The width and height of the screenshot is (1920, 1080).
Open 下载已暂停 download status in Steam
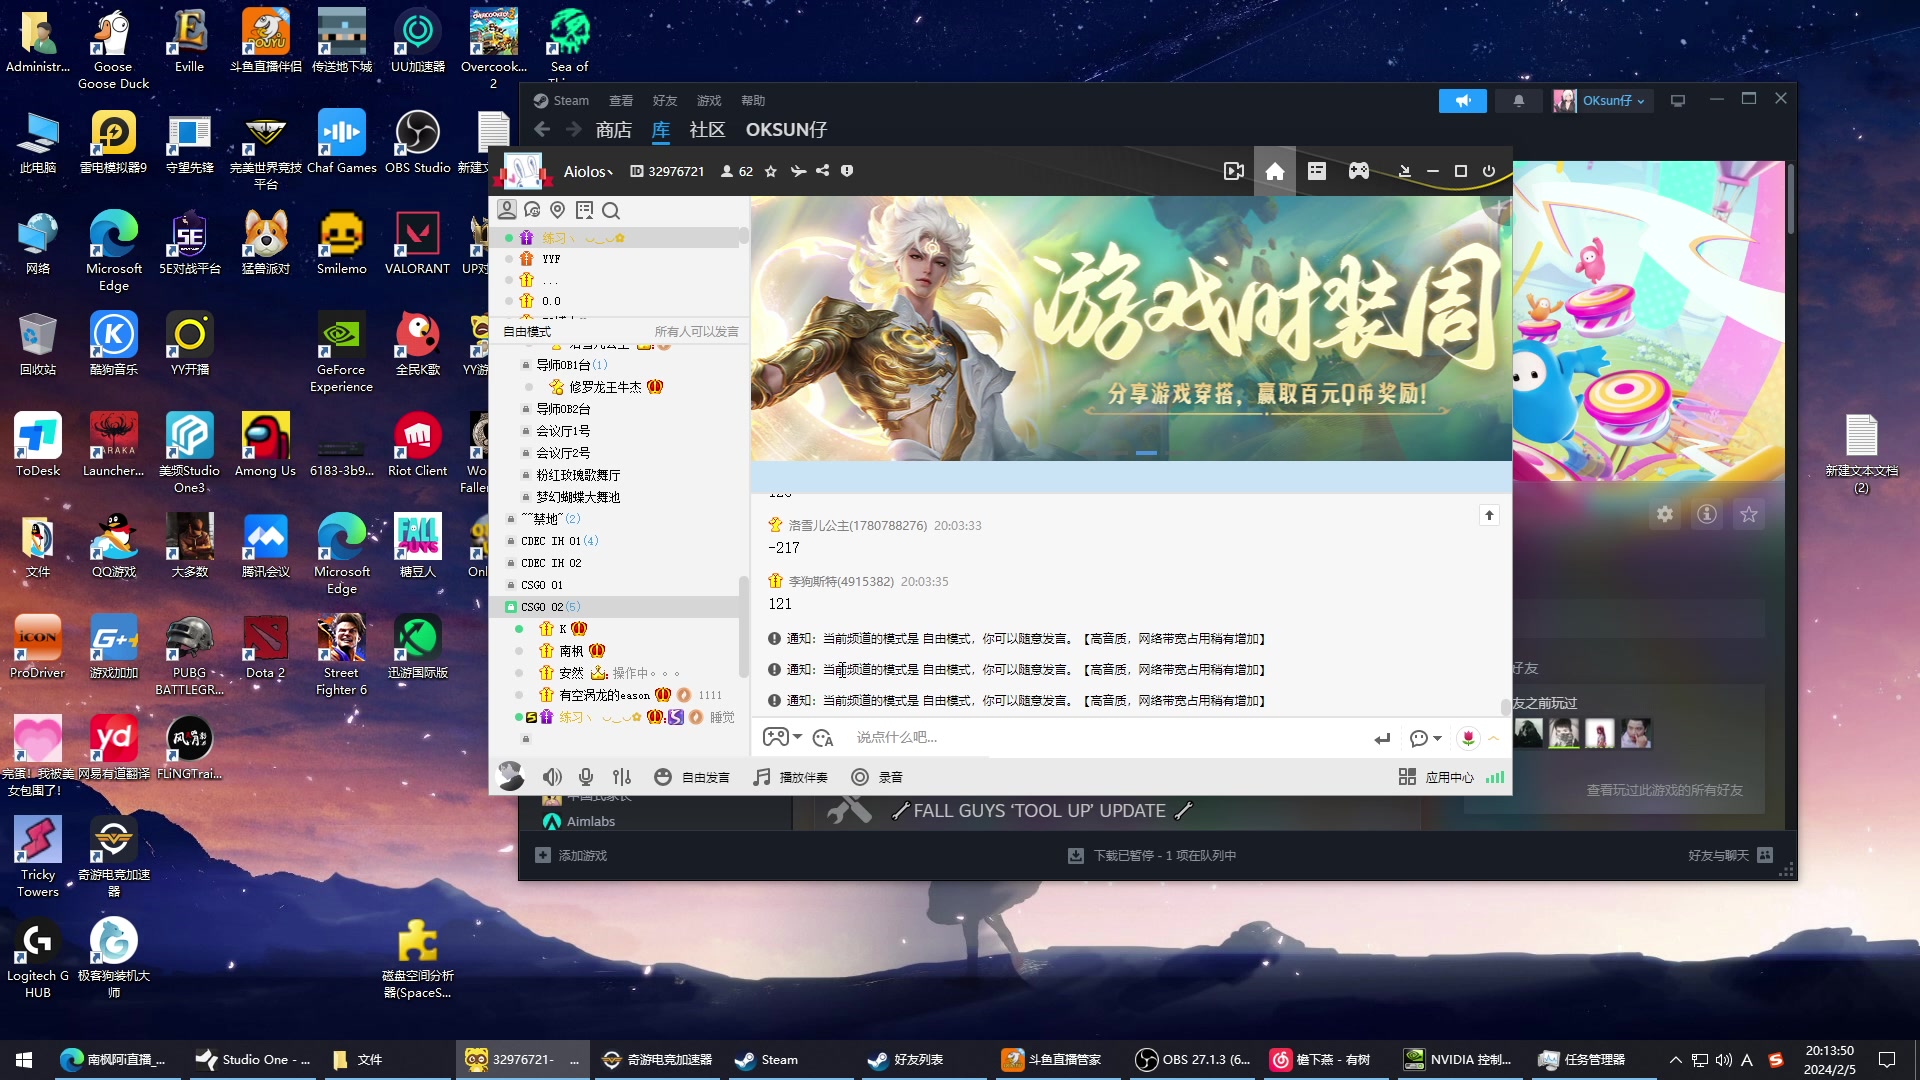point(1152,856)
